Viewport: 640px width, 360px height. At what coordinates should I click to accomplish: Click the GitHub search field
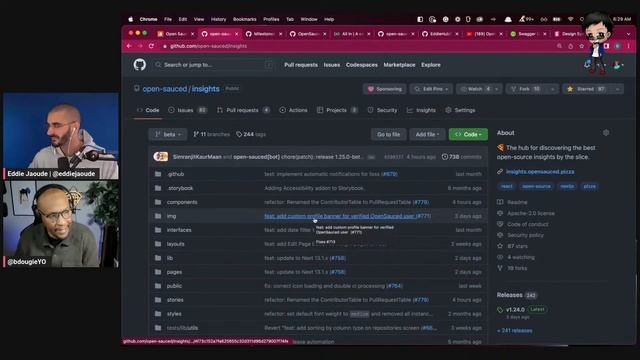(213, 65)
